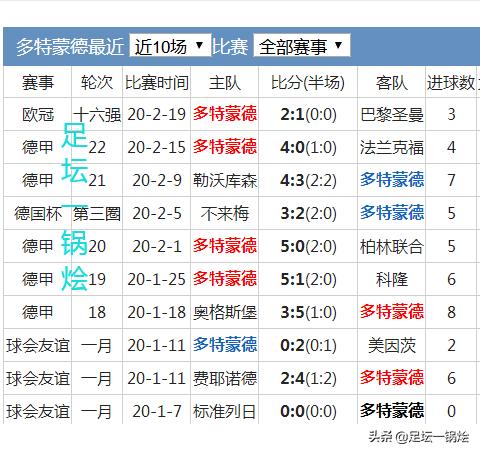Click the 德国杯 competition cell
The height and width of the screenshot is (454, 480).
[38, 213]
